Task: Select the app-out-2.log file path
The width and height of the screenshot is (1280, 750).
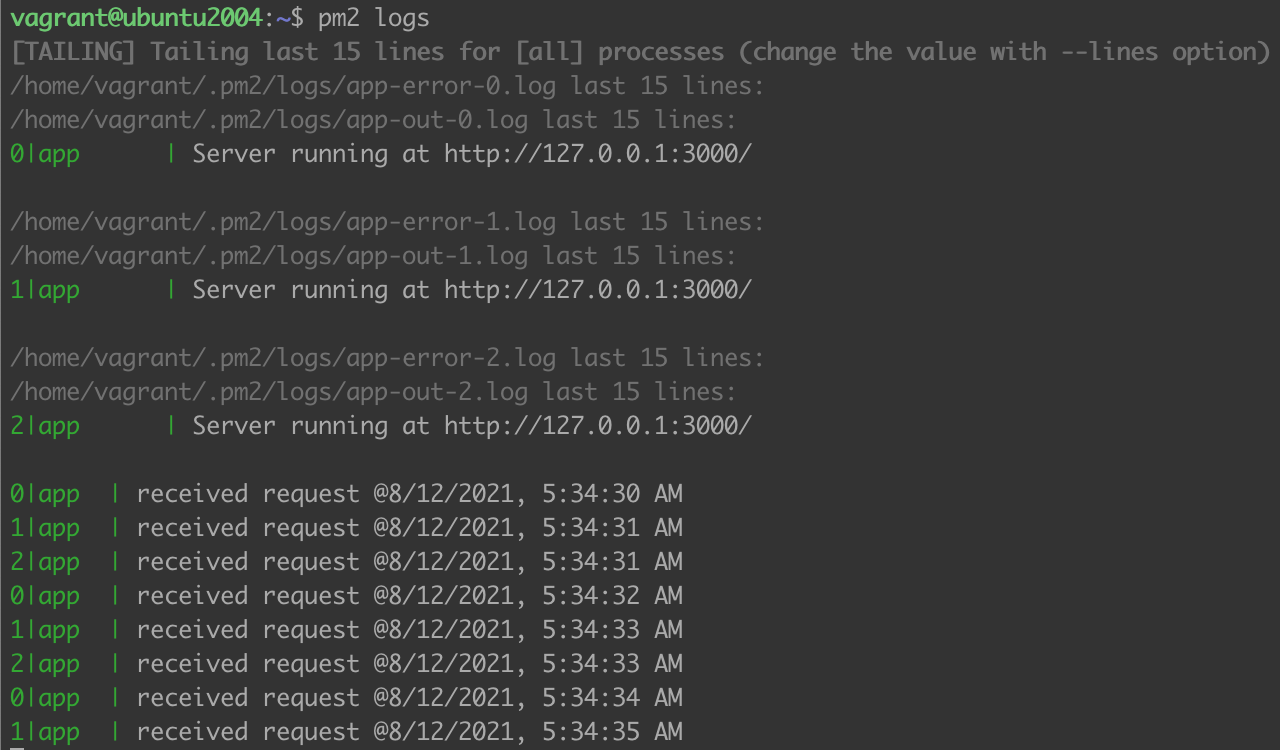Action: click(269, 392)
